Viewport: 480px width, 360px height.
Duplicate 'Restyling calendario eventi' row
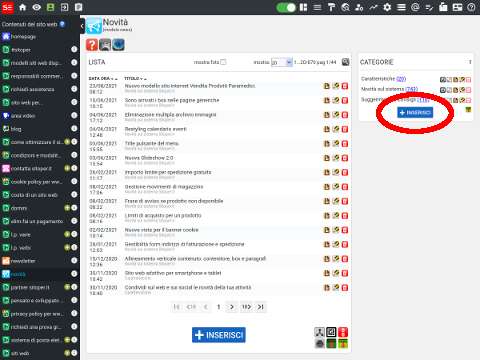pyautogui.click(x=327, y=129)
